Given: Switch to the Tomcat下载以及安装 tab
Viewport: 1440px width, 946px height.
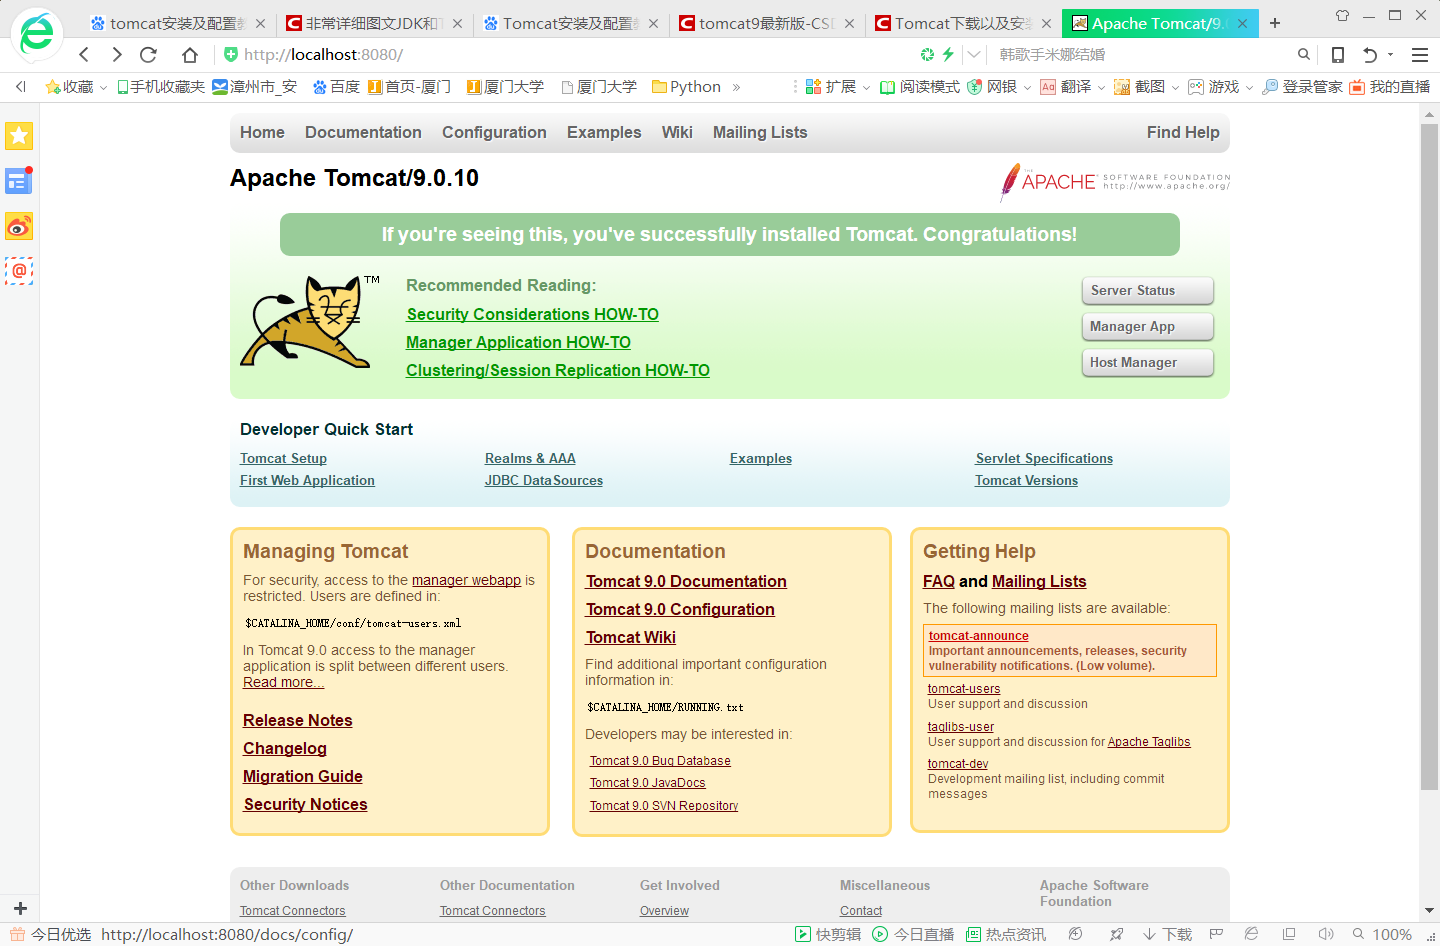Looking at the screenshot, I should tap(962, 23).
